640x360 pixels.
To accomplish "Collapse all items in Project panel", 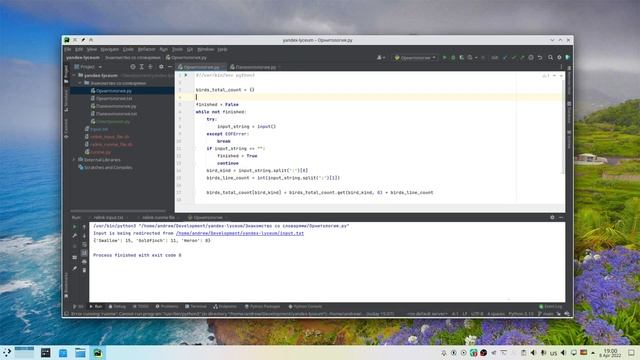I will point(150,67).
